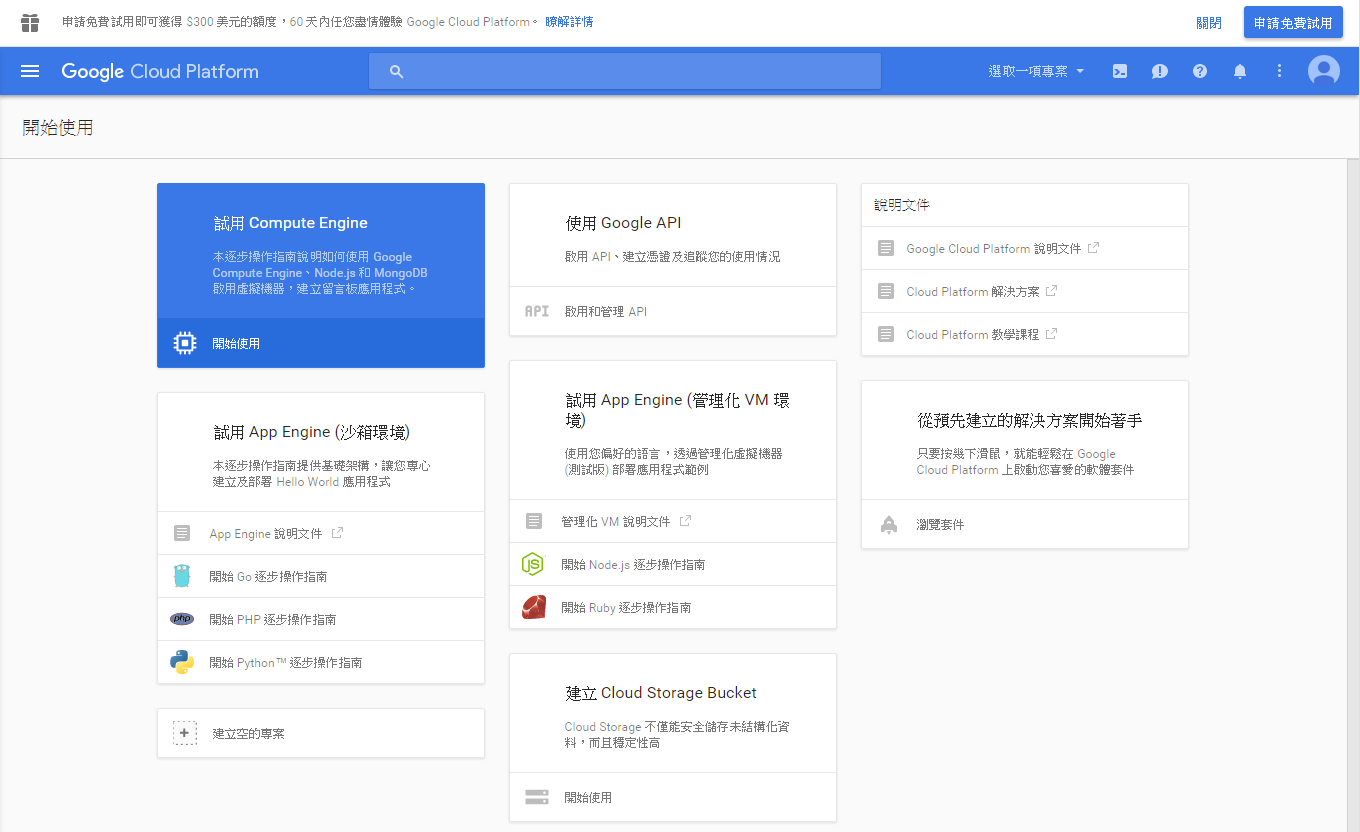Viewport: 1360px width, 832px height.
Task: Open the feedback icon in header
Action: coord(1160,71)
